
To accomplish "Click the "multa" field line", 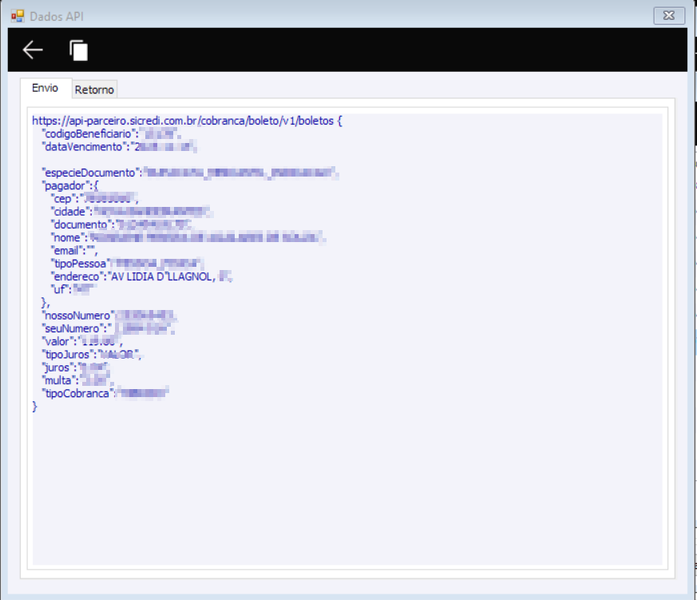I will click(77, 380).
